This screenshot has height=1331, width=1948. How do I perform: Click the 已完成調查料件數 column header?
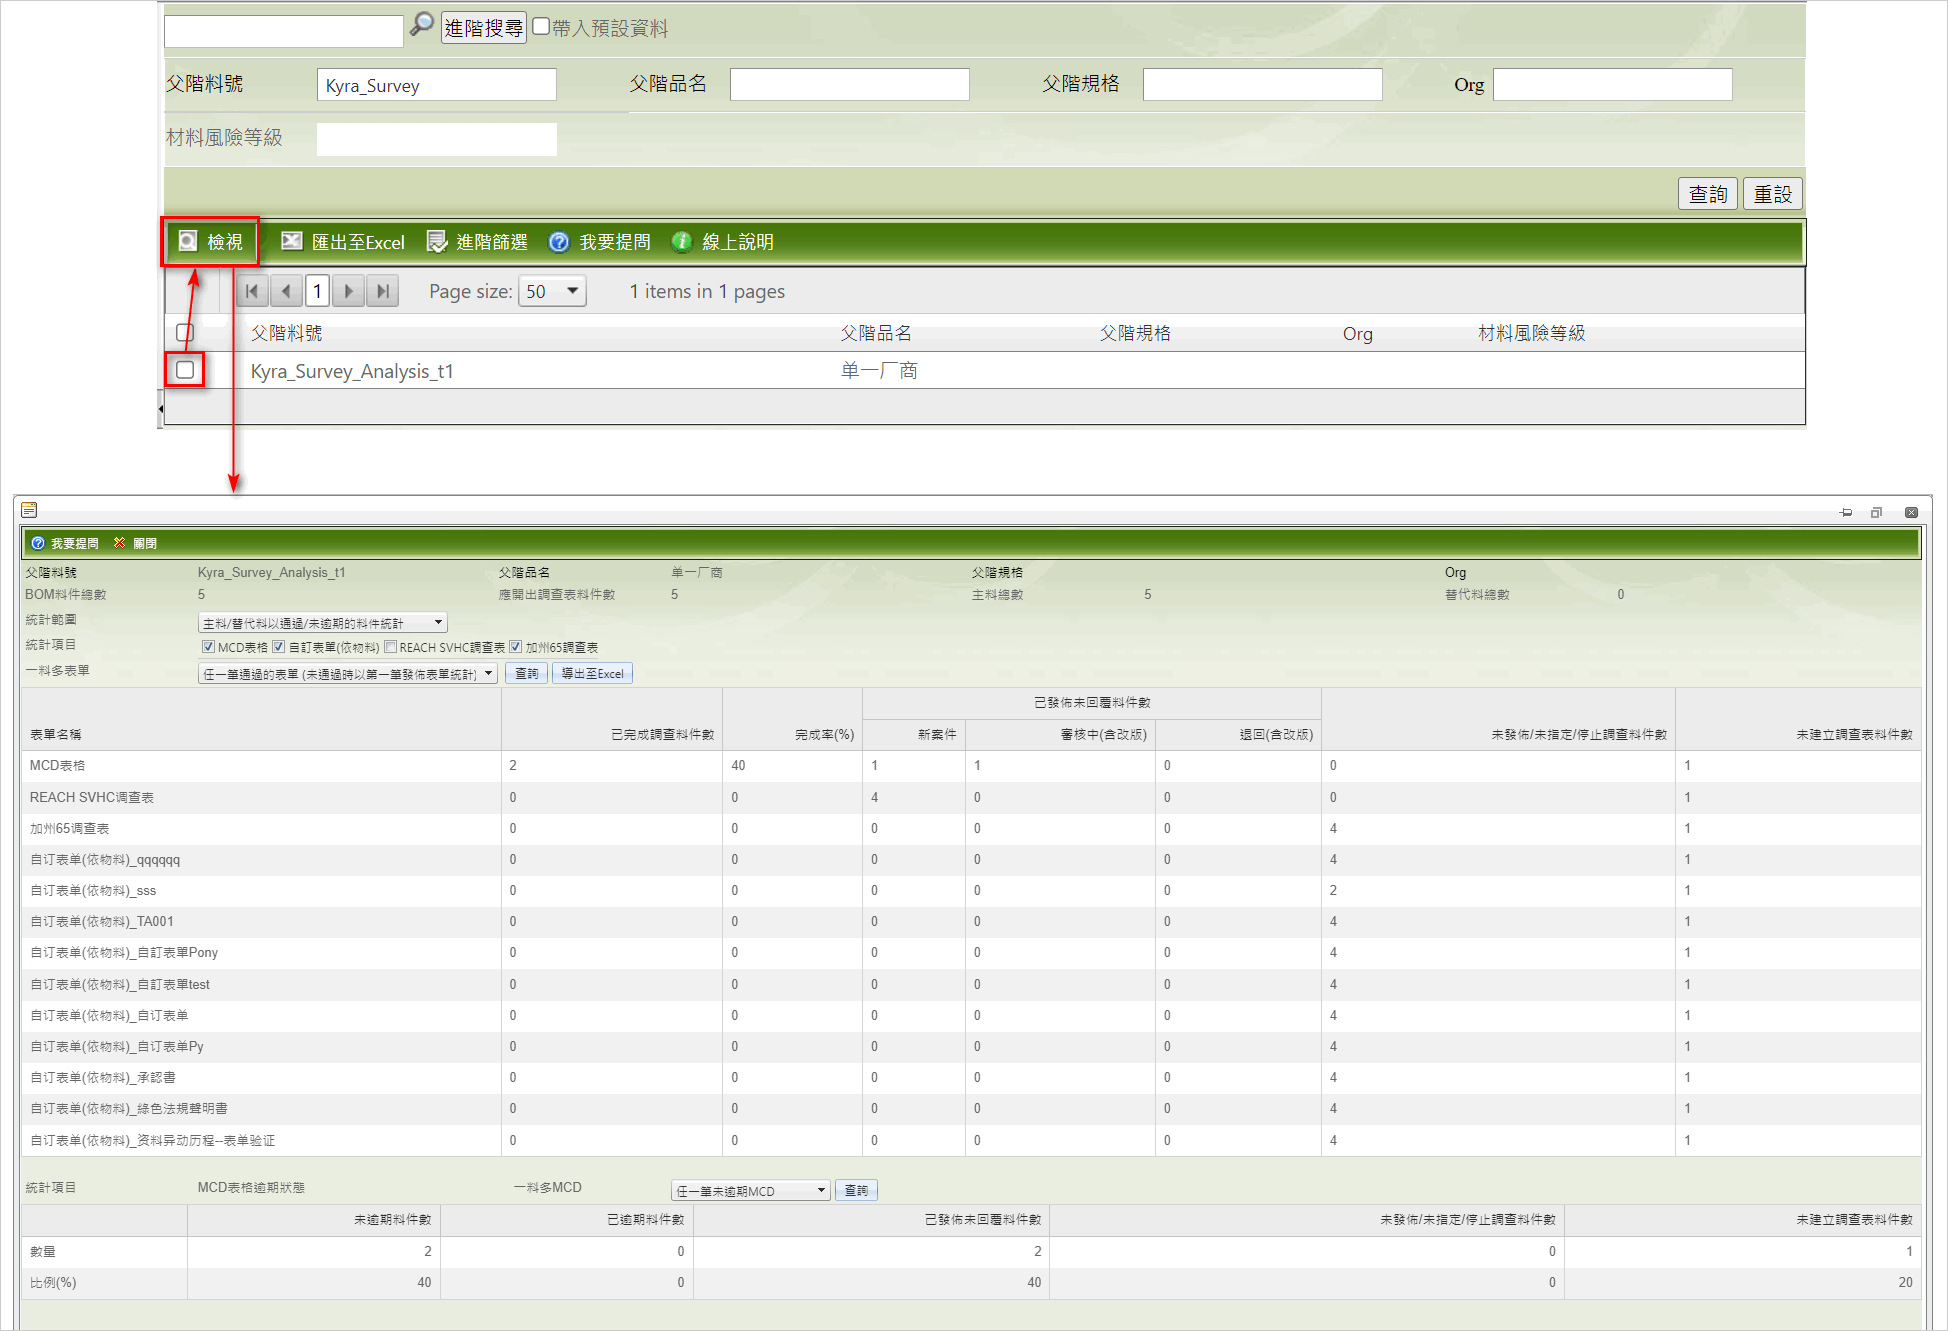662,734
